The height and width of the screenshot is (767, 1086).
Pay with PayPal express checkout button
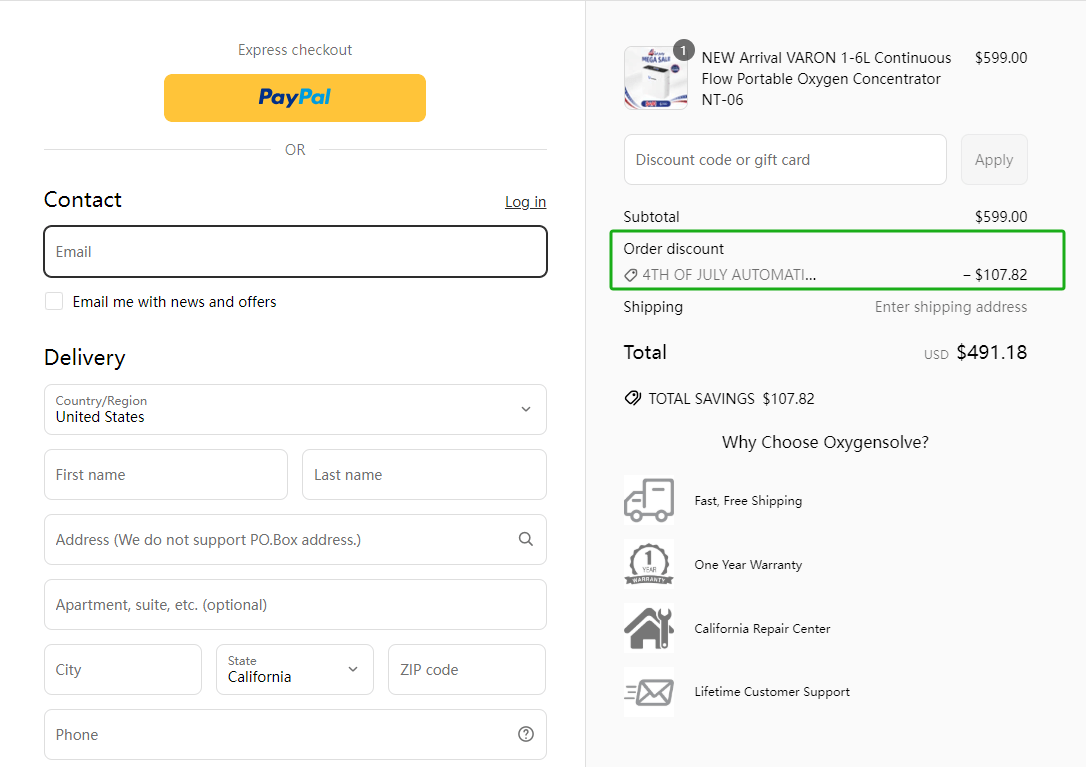point(295,98)
